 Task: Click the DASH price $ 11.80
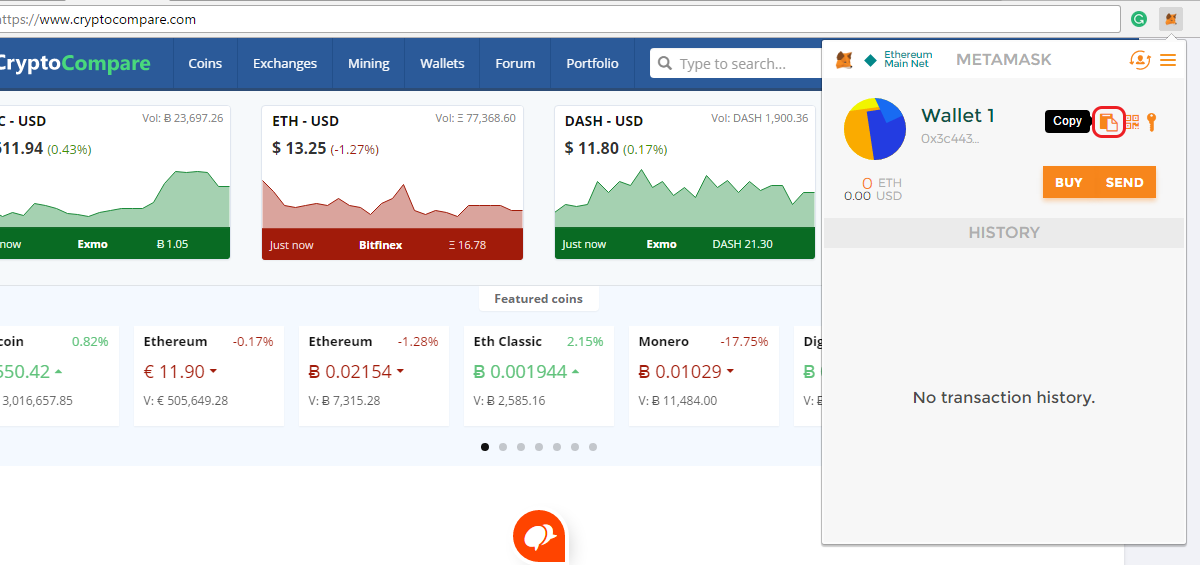[591, 148]
